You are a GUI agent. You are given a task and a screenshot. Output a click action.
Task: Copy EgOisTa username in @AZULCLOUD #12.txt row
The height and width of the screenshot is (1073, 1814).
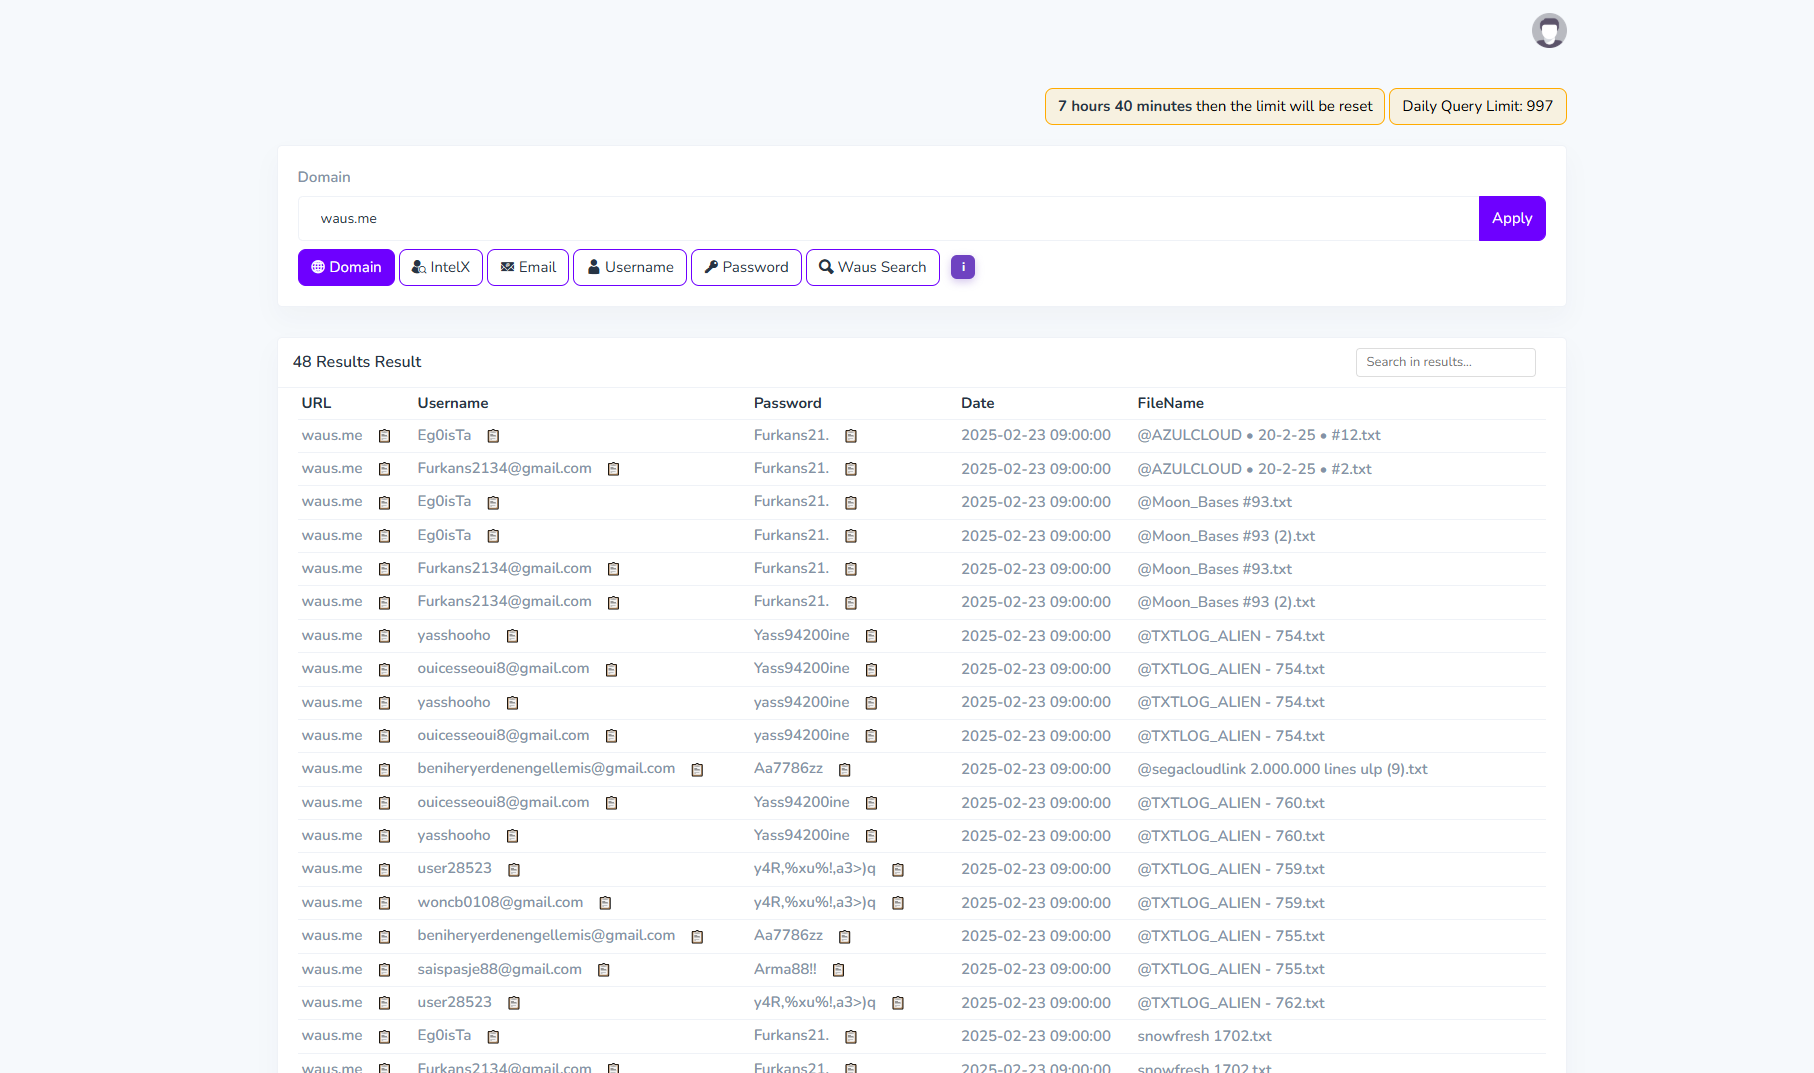click(x=493, y=436)
